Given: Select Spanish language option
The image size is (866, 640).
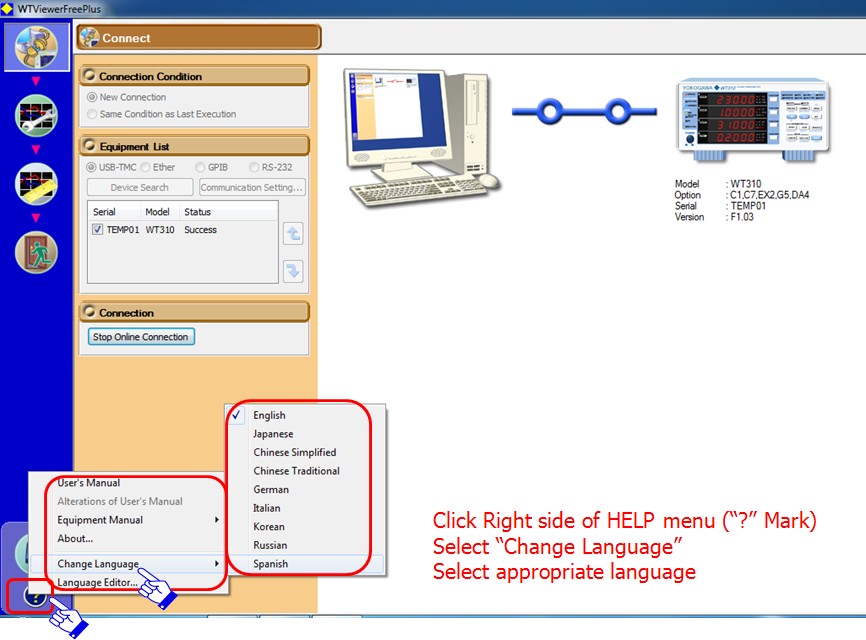Looking at the screenshot, I should 305,564.
